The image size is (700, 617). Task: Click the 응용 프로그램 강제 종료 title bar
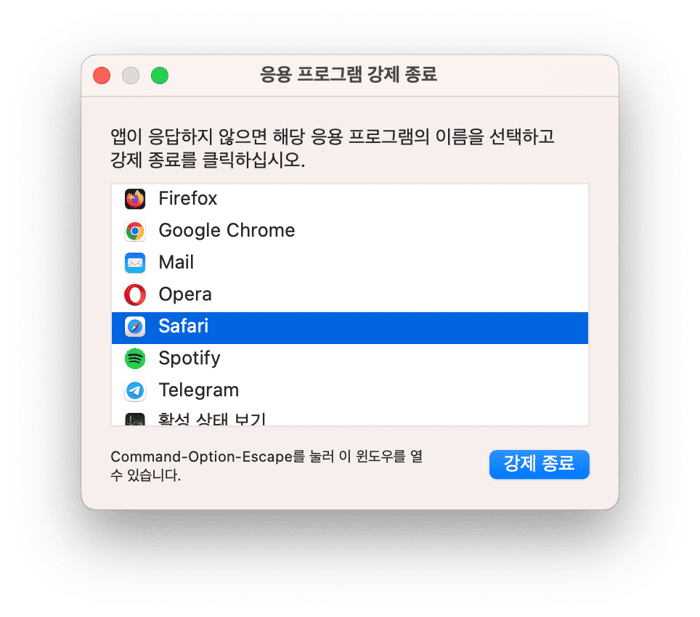tap(348, 75)
